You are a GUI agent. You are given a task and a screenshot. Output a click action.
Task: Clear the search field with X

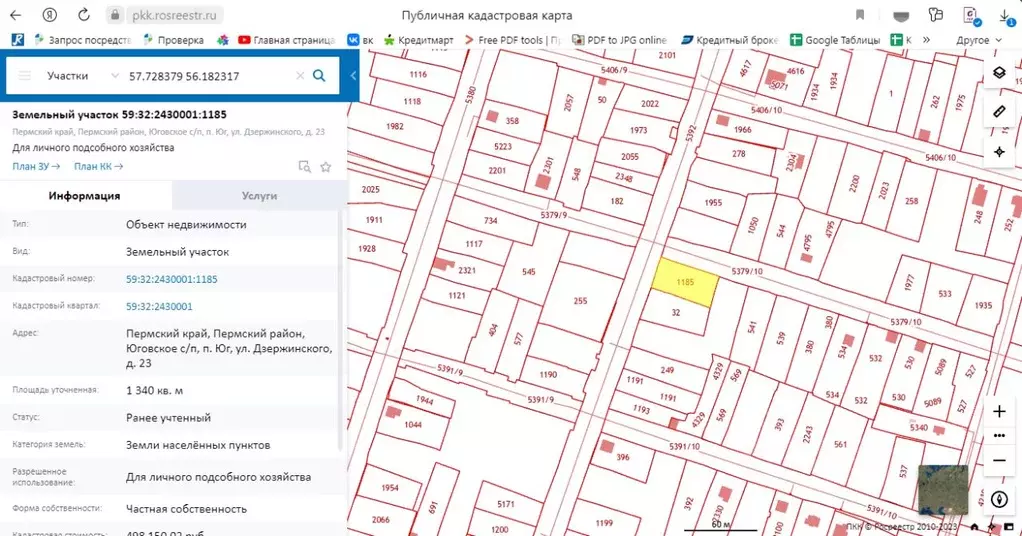(x=300, y=76)
